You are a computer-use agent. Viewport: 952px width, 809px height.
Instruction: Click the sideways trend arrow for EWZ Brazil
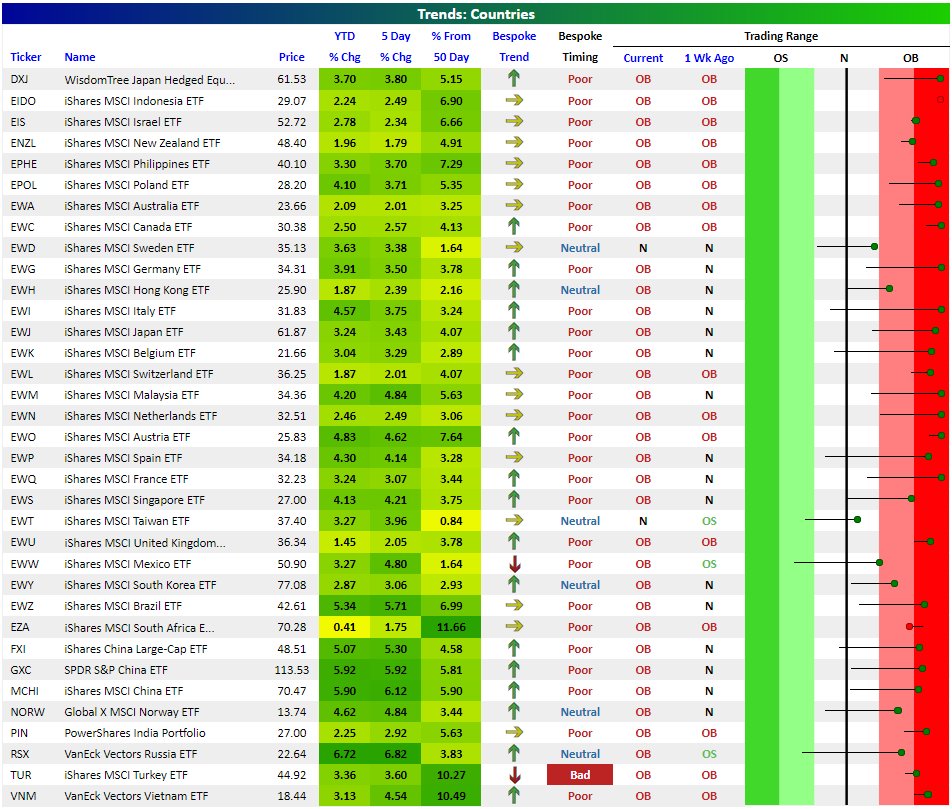(x=514, y=606)
